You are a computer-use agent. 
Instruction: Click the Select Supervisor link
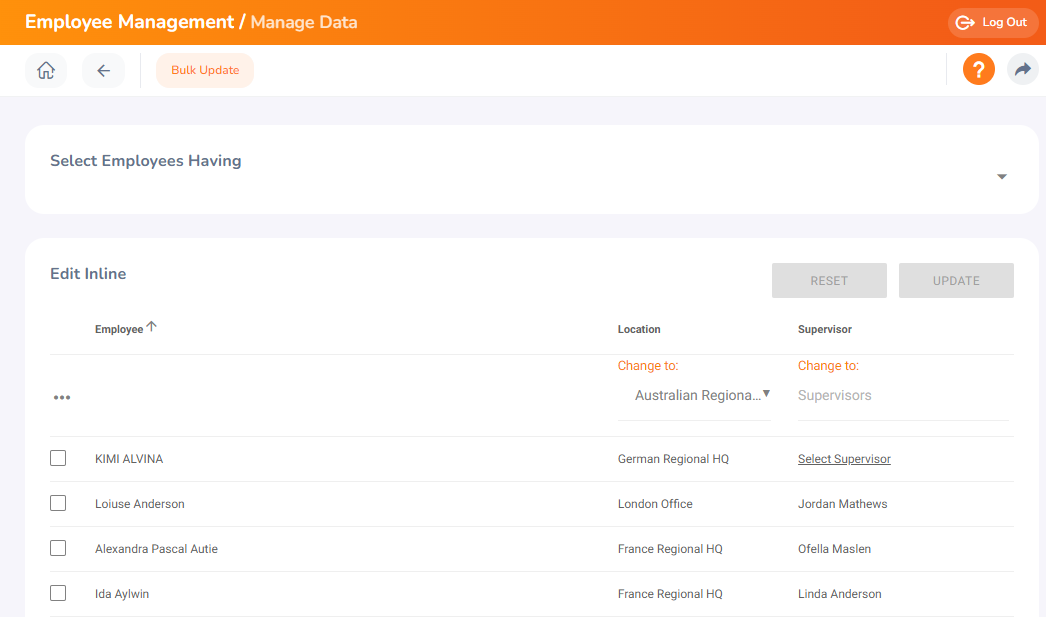pyautogui.click(x=844, y=459)
